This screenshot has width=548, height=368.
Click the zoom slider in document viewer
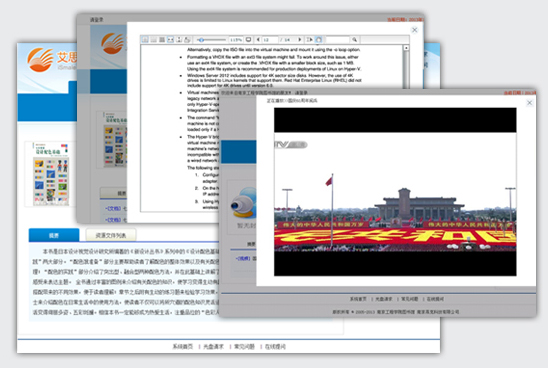[211, 39]
